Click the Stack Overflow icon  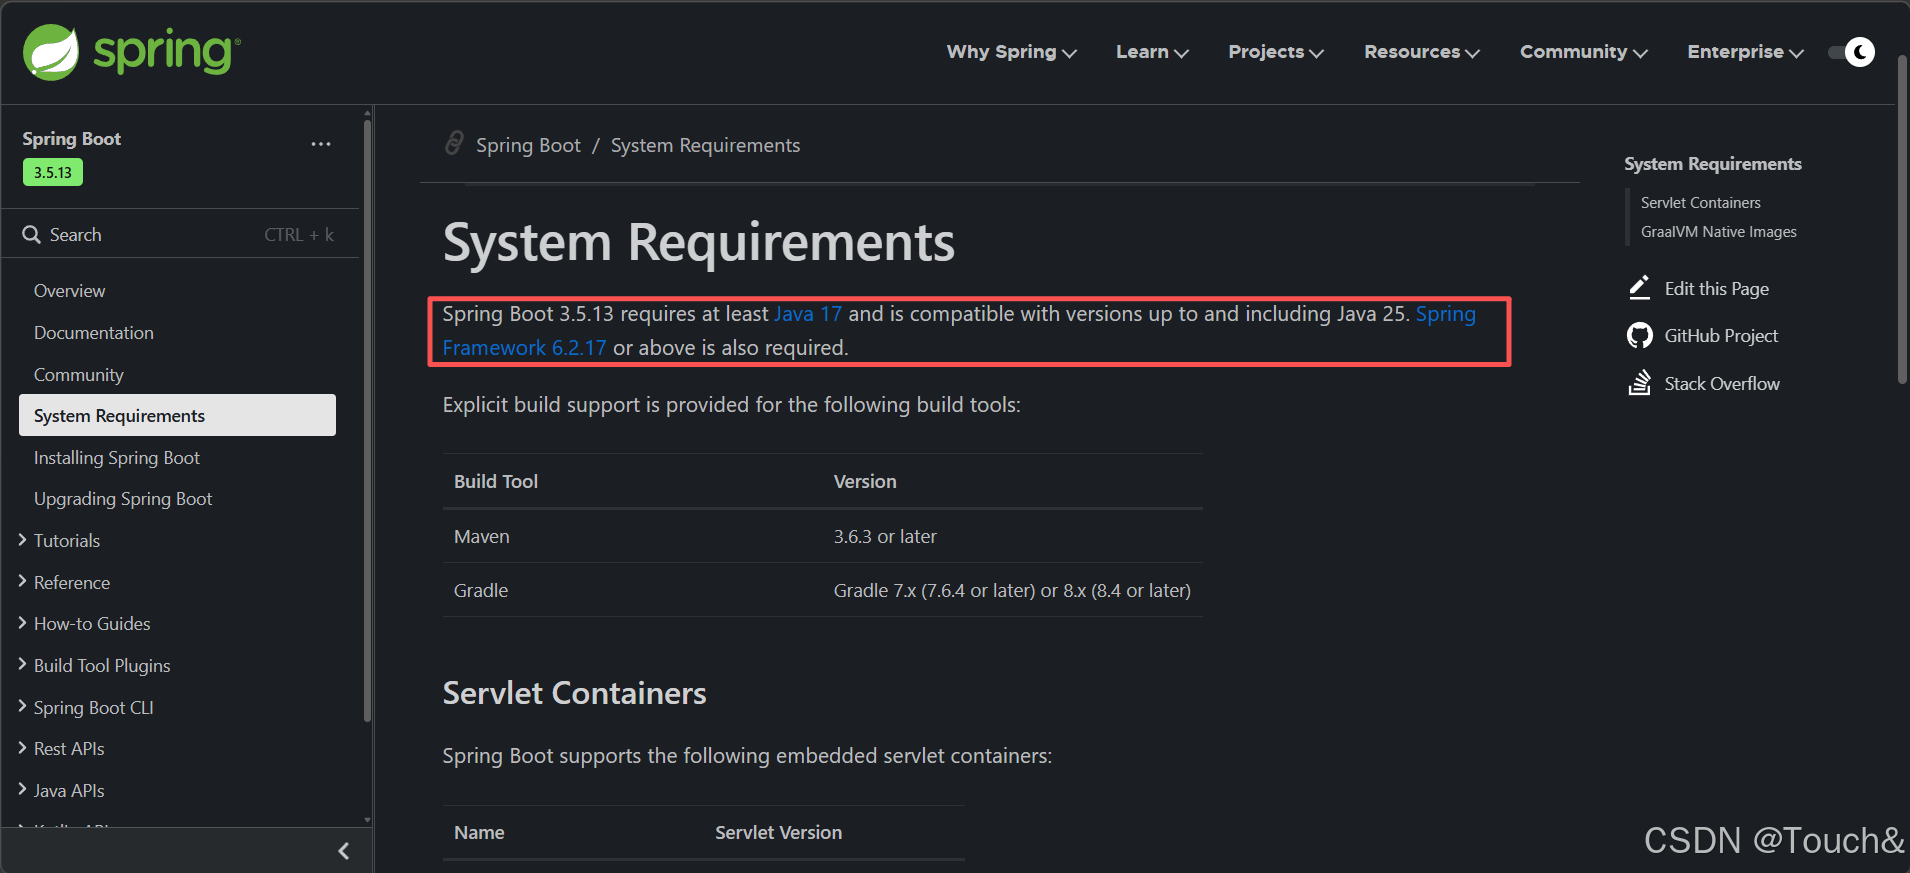tap(1639, 383)
